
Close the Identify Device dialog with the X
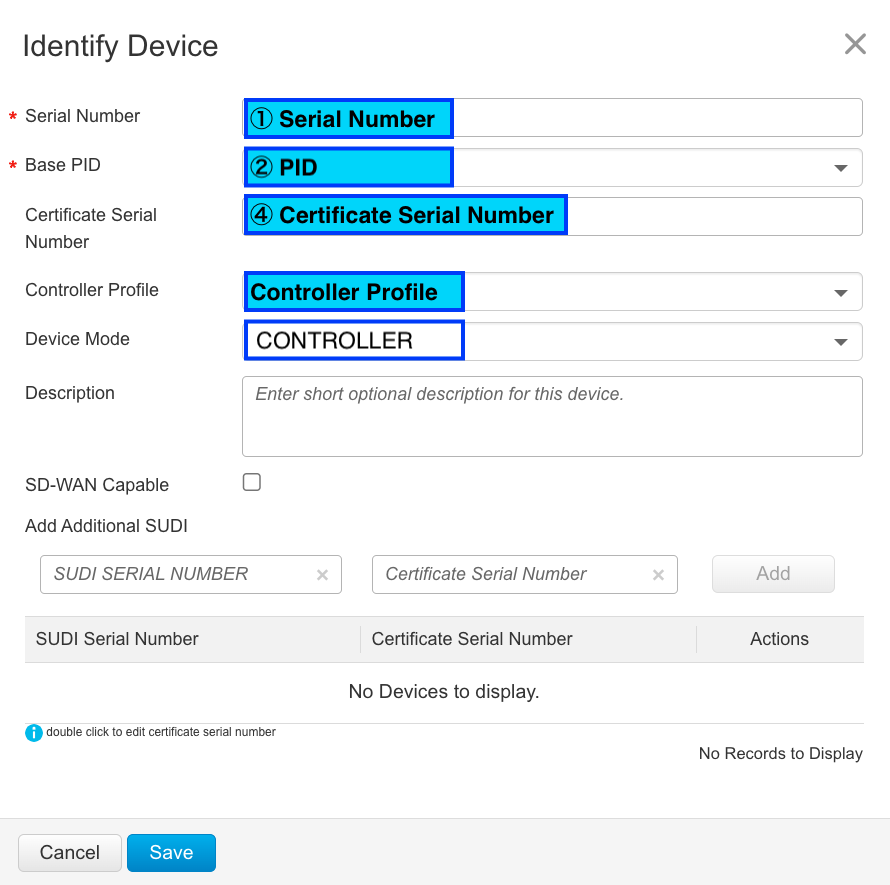point(855,44)
